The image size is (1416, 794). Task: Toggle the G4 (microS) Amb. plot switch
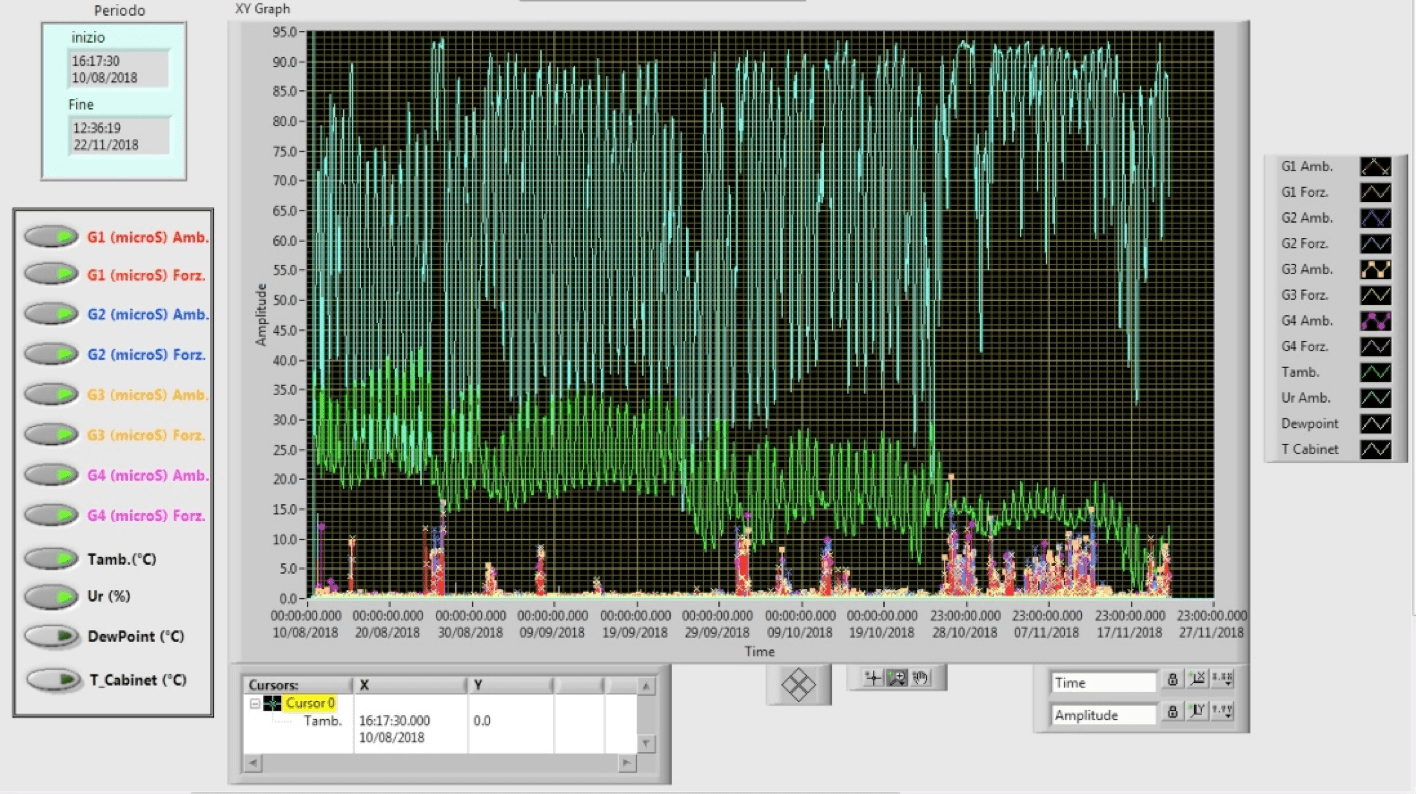51,475
